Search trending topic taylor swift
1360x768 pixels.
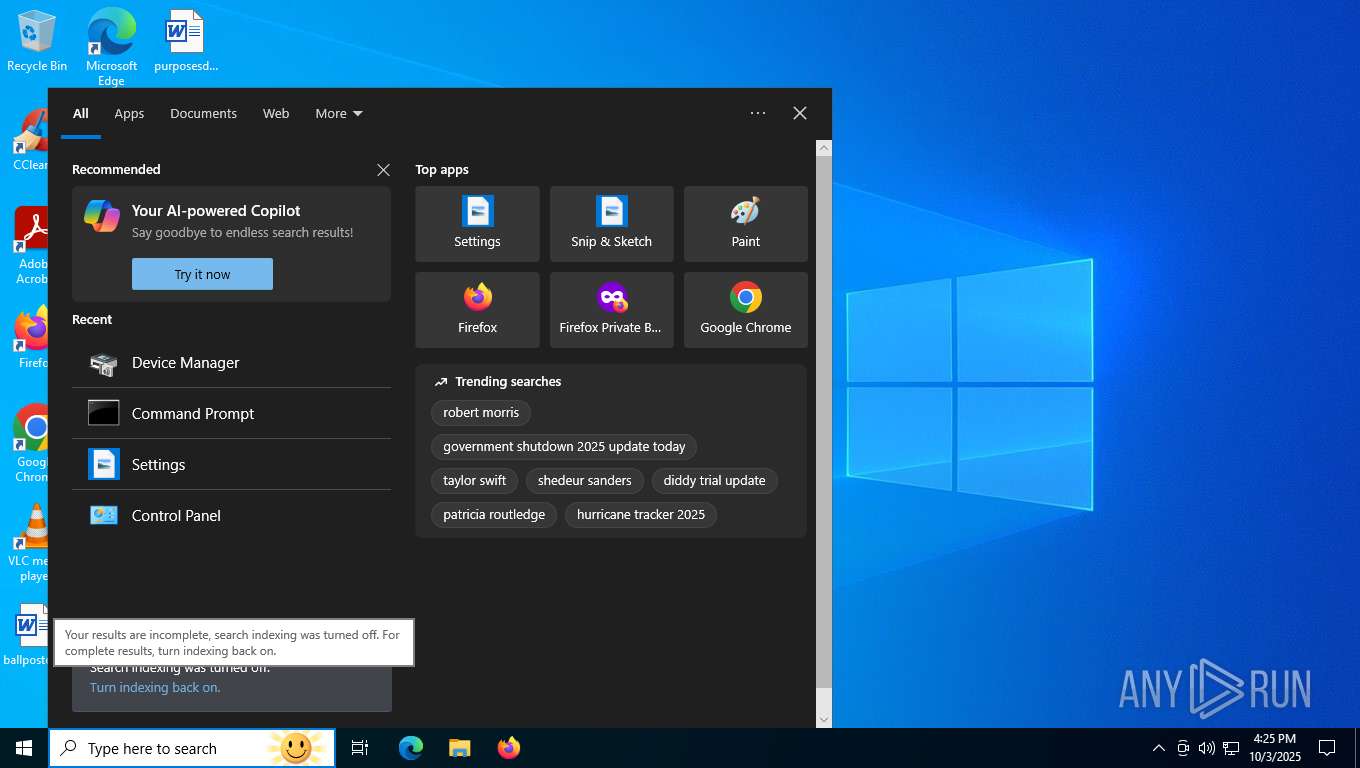(474, 481)
